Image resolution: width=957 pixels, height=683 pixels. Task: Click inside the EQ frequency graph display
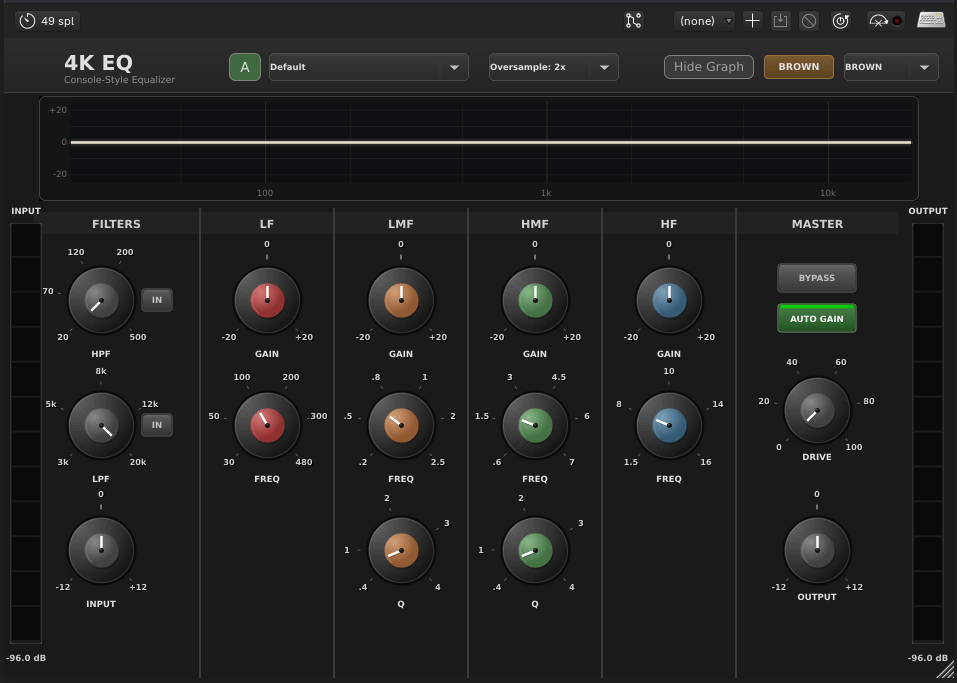coord(478,145)
